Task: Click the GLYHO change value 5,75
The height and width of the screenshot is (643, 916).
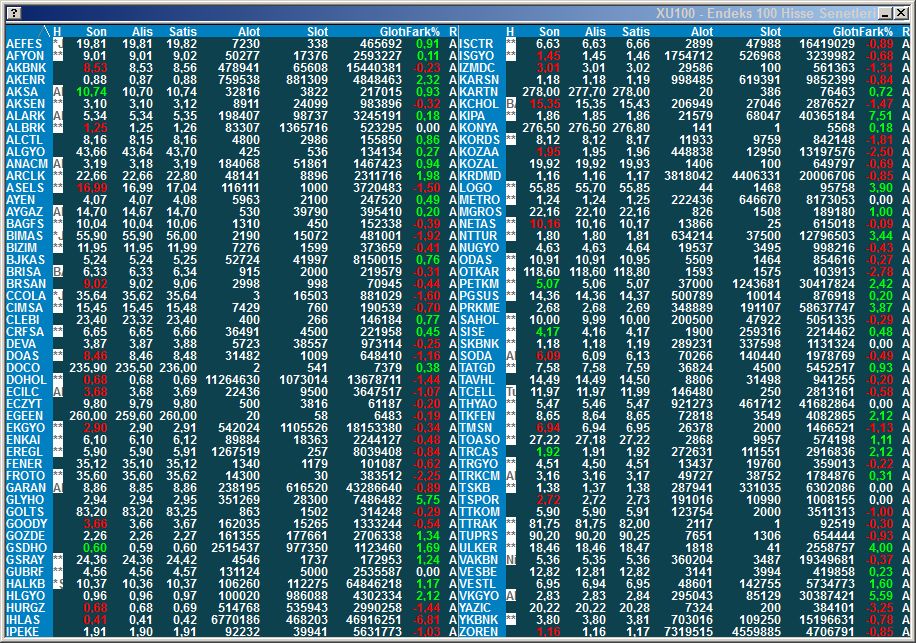Action: (428, 500)
